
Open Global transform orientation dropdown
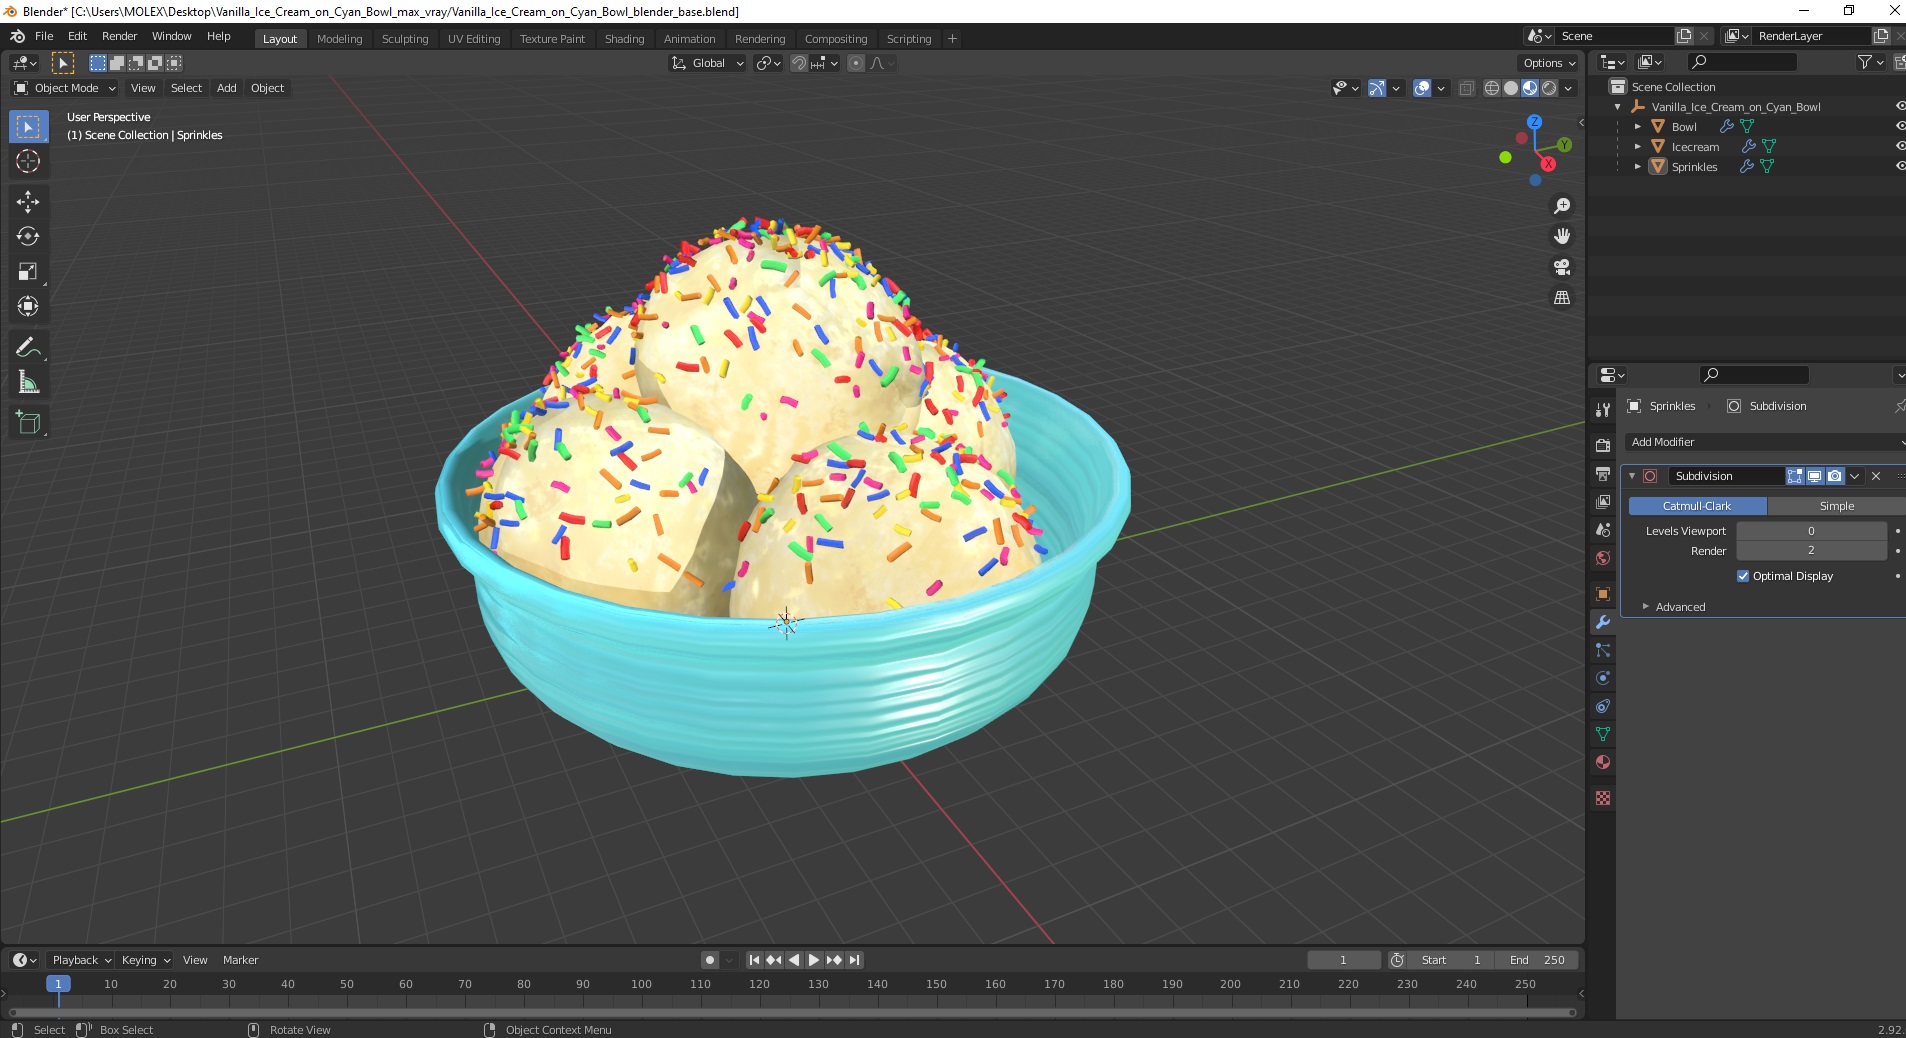click(707, 63)
